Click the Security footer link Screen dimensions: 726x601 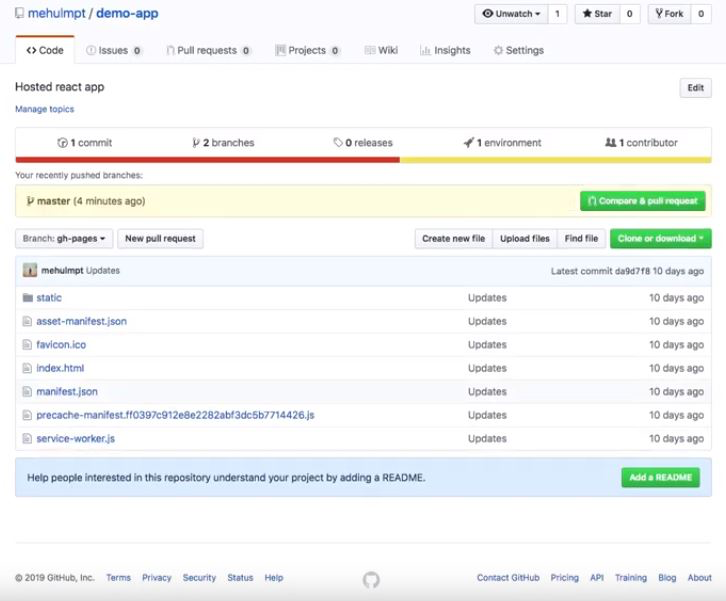click(199, 578)
